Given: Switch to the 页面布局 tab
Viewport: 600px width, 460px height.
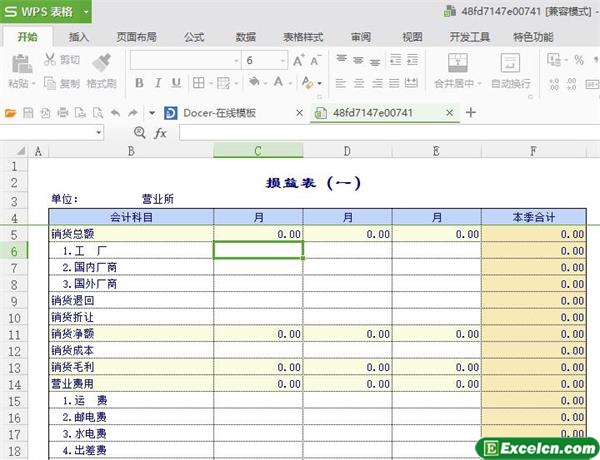Looking at the screenshot, I should (136, 37).
